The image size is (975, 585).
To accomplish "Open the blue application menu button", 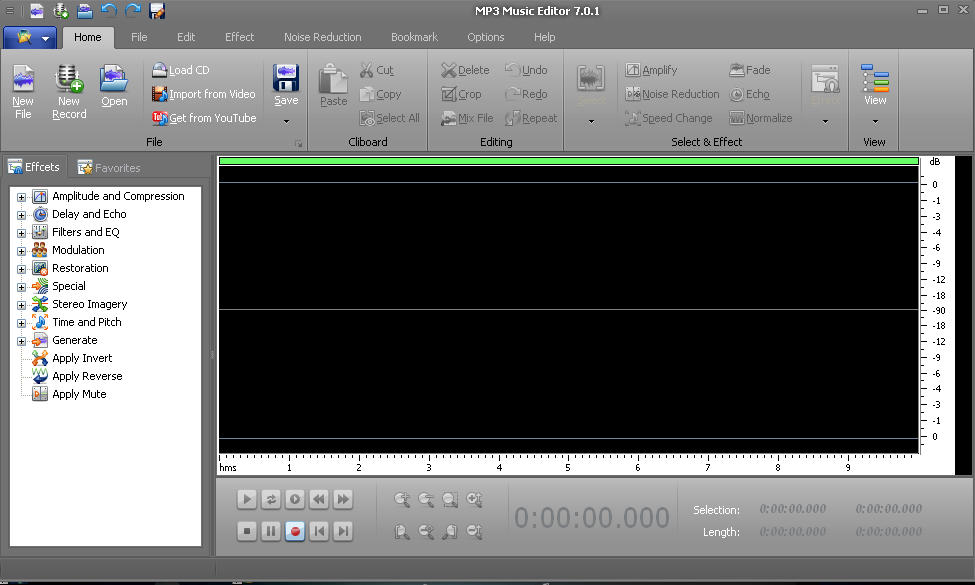I will (x=30, y=38).
